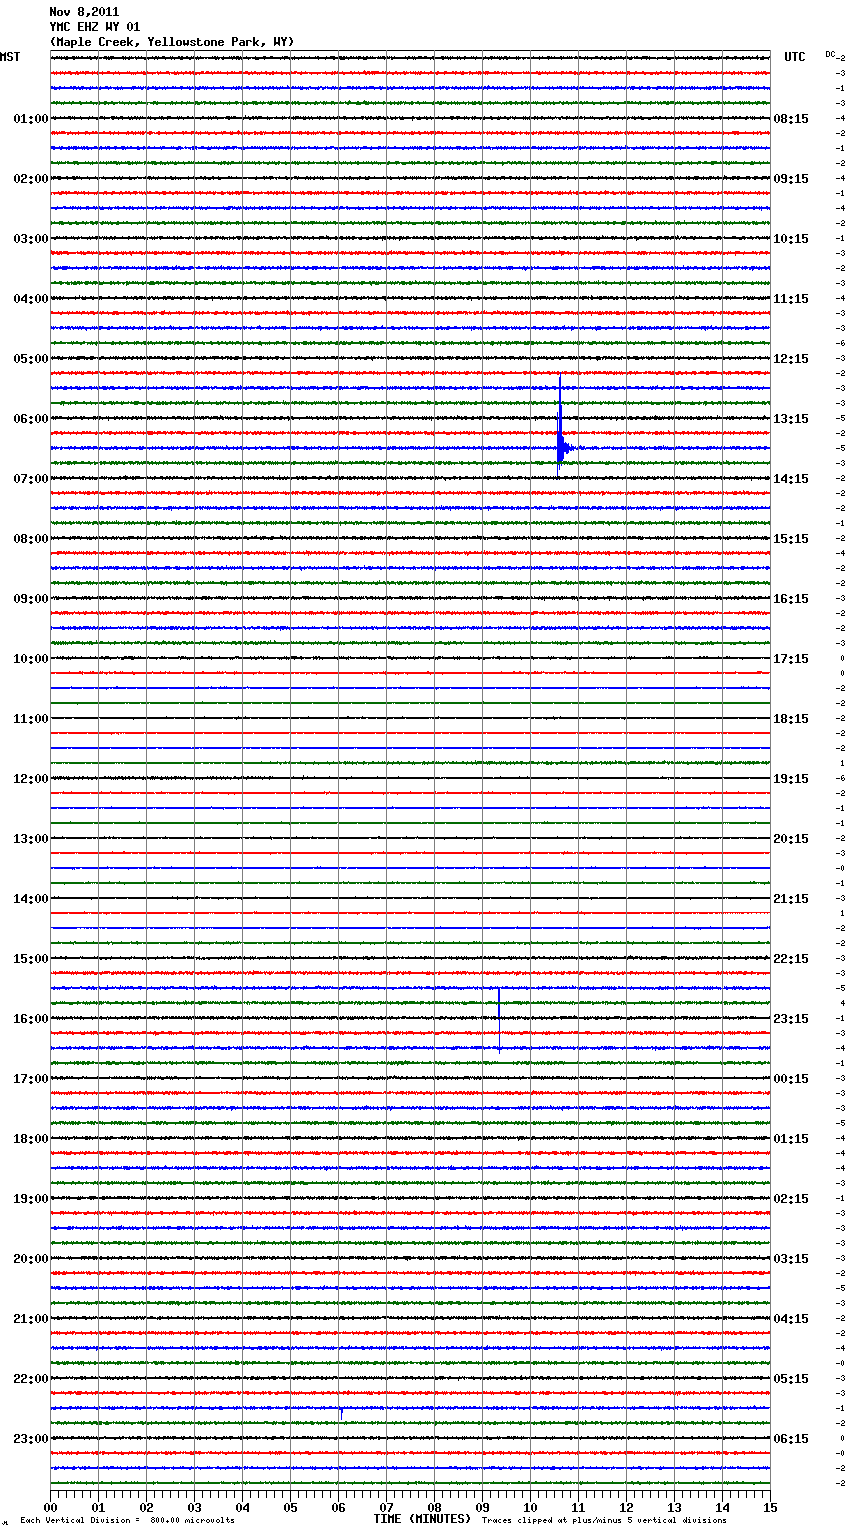Click the "17:15" UTC time label

coord(791,659)
